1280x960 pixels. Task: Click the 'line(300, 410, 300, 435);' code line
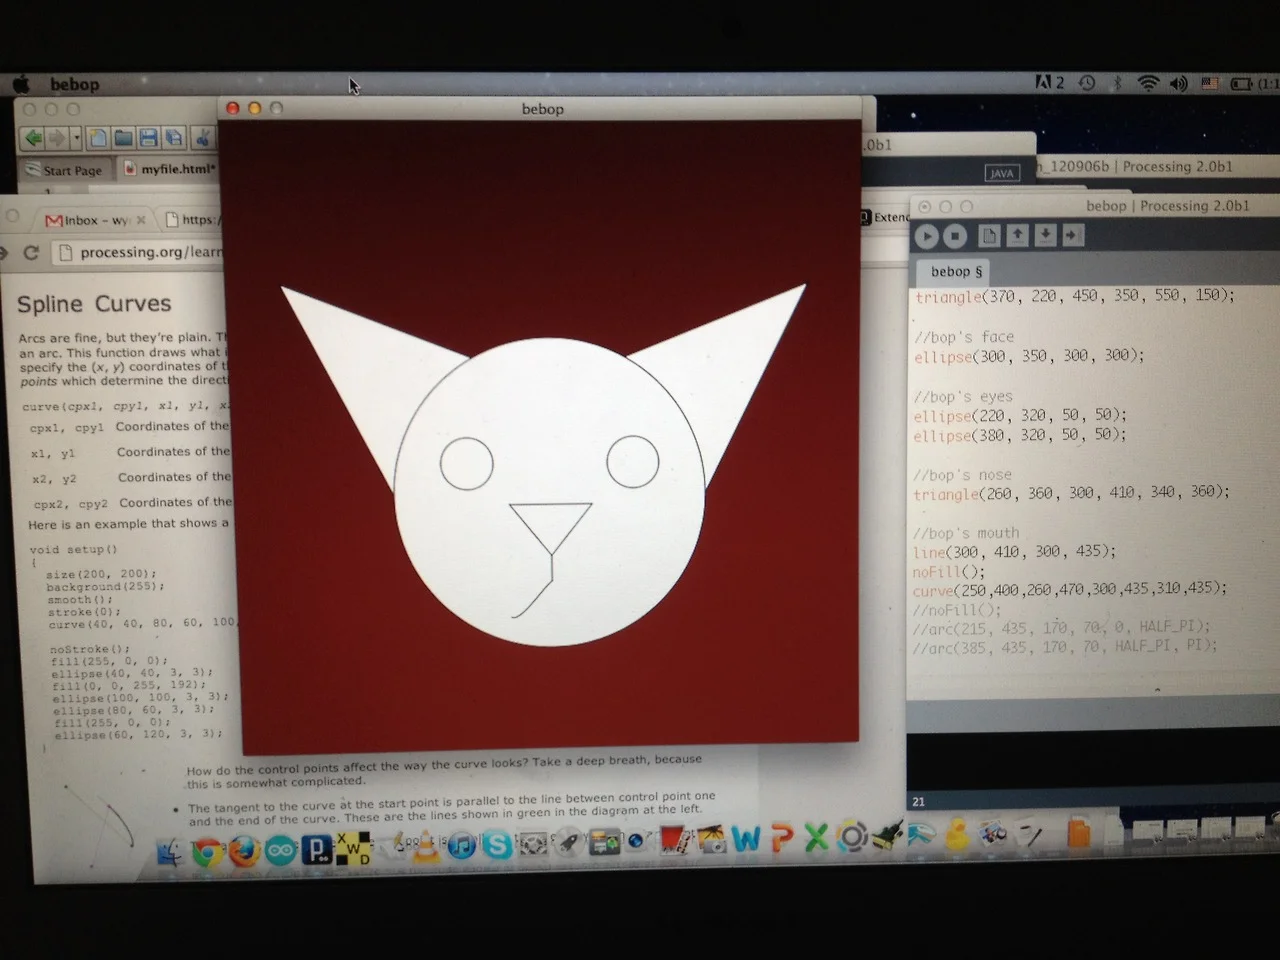pos(1014,552)
